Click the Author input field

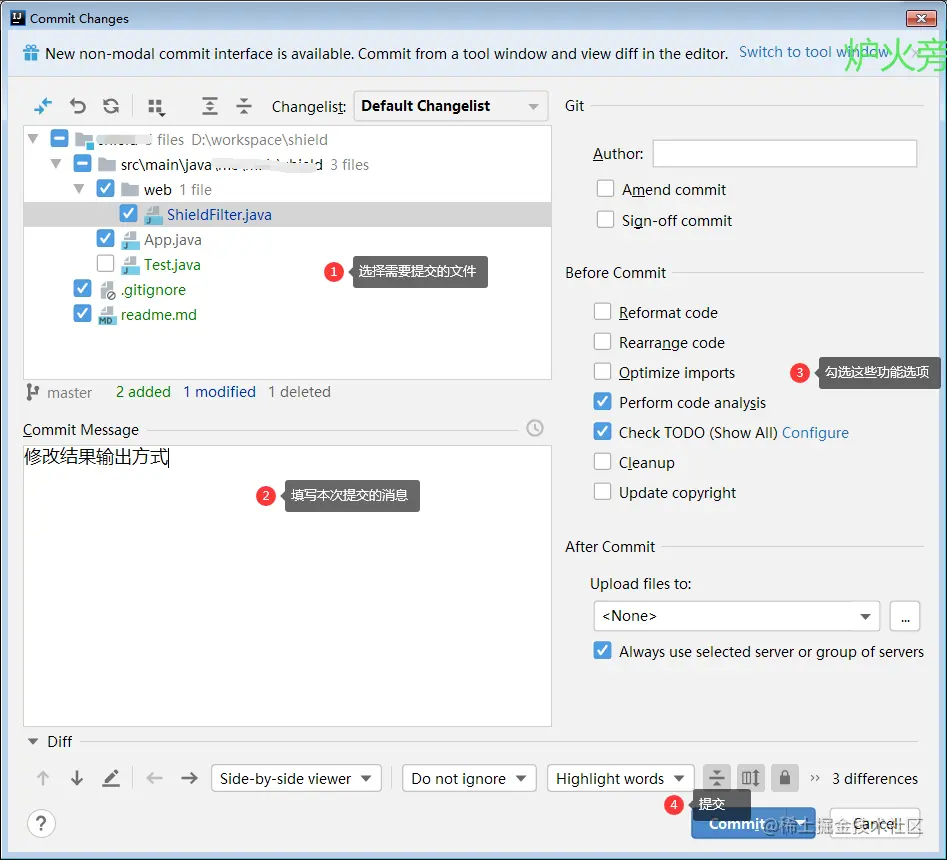click(785, 153)
